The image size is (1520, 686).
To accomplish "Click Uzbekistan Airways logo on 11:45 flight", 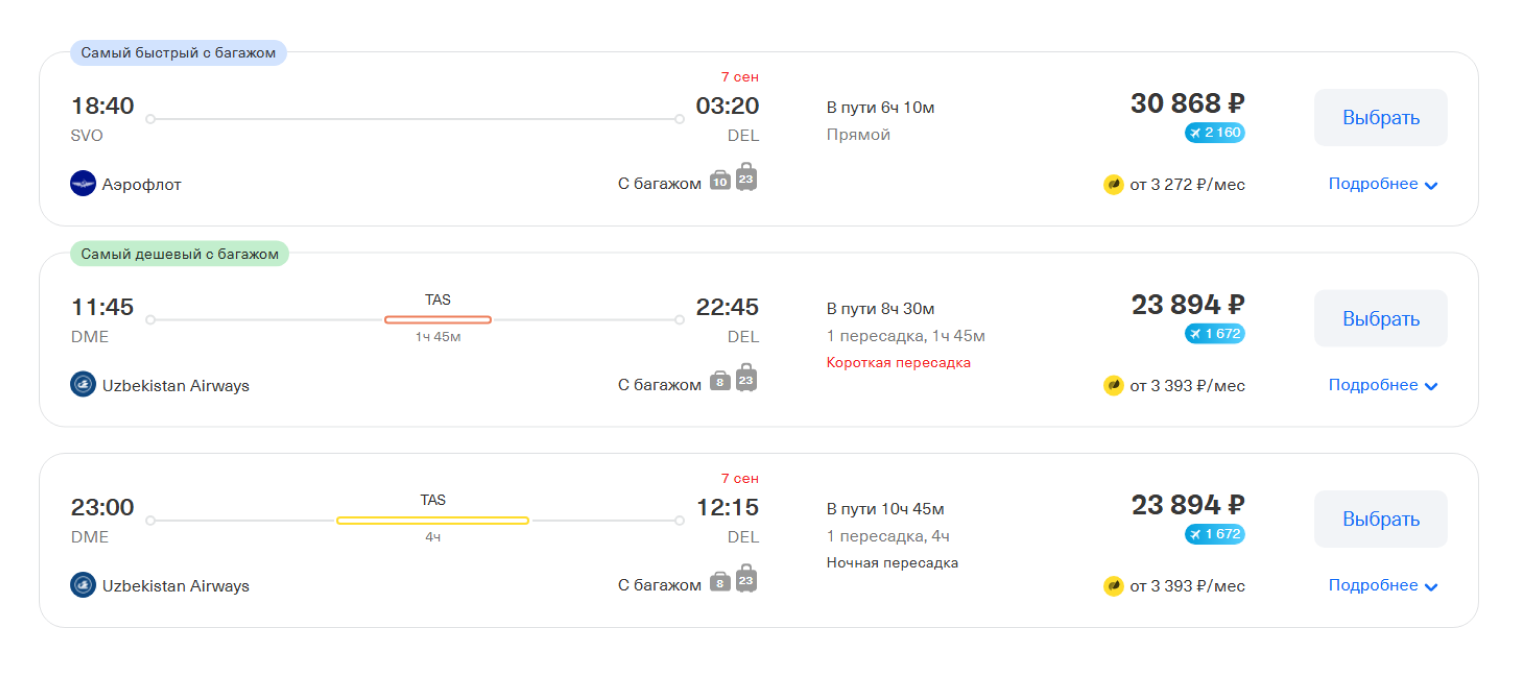I will (x=83, y=385).
